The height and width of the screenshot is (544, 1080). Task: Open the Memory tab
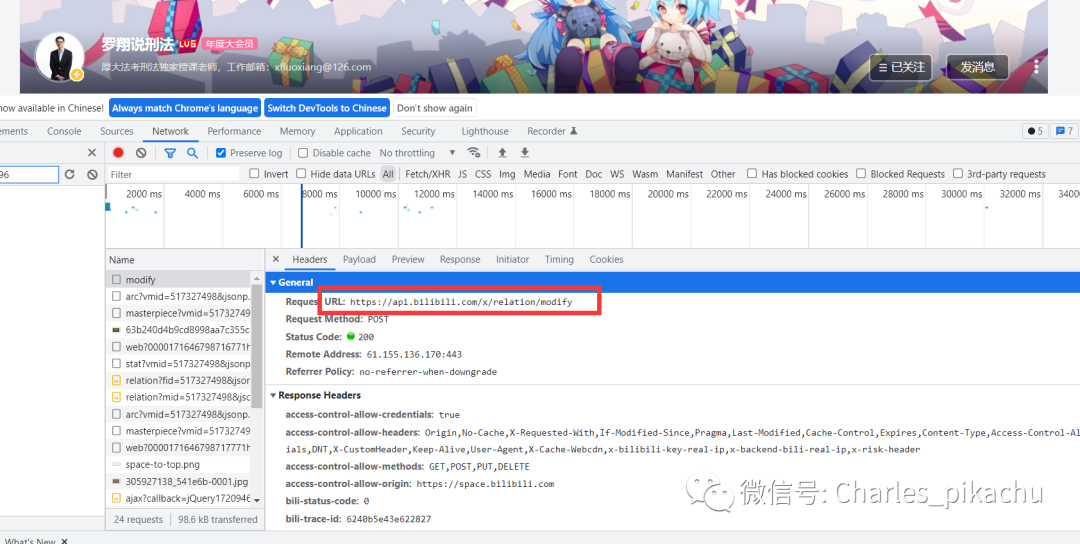click(298, 131)
